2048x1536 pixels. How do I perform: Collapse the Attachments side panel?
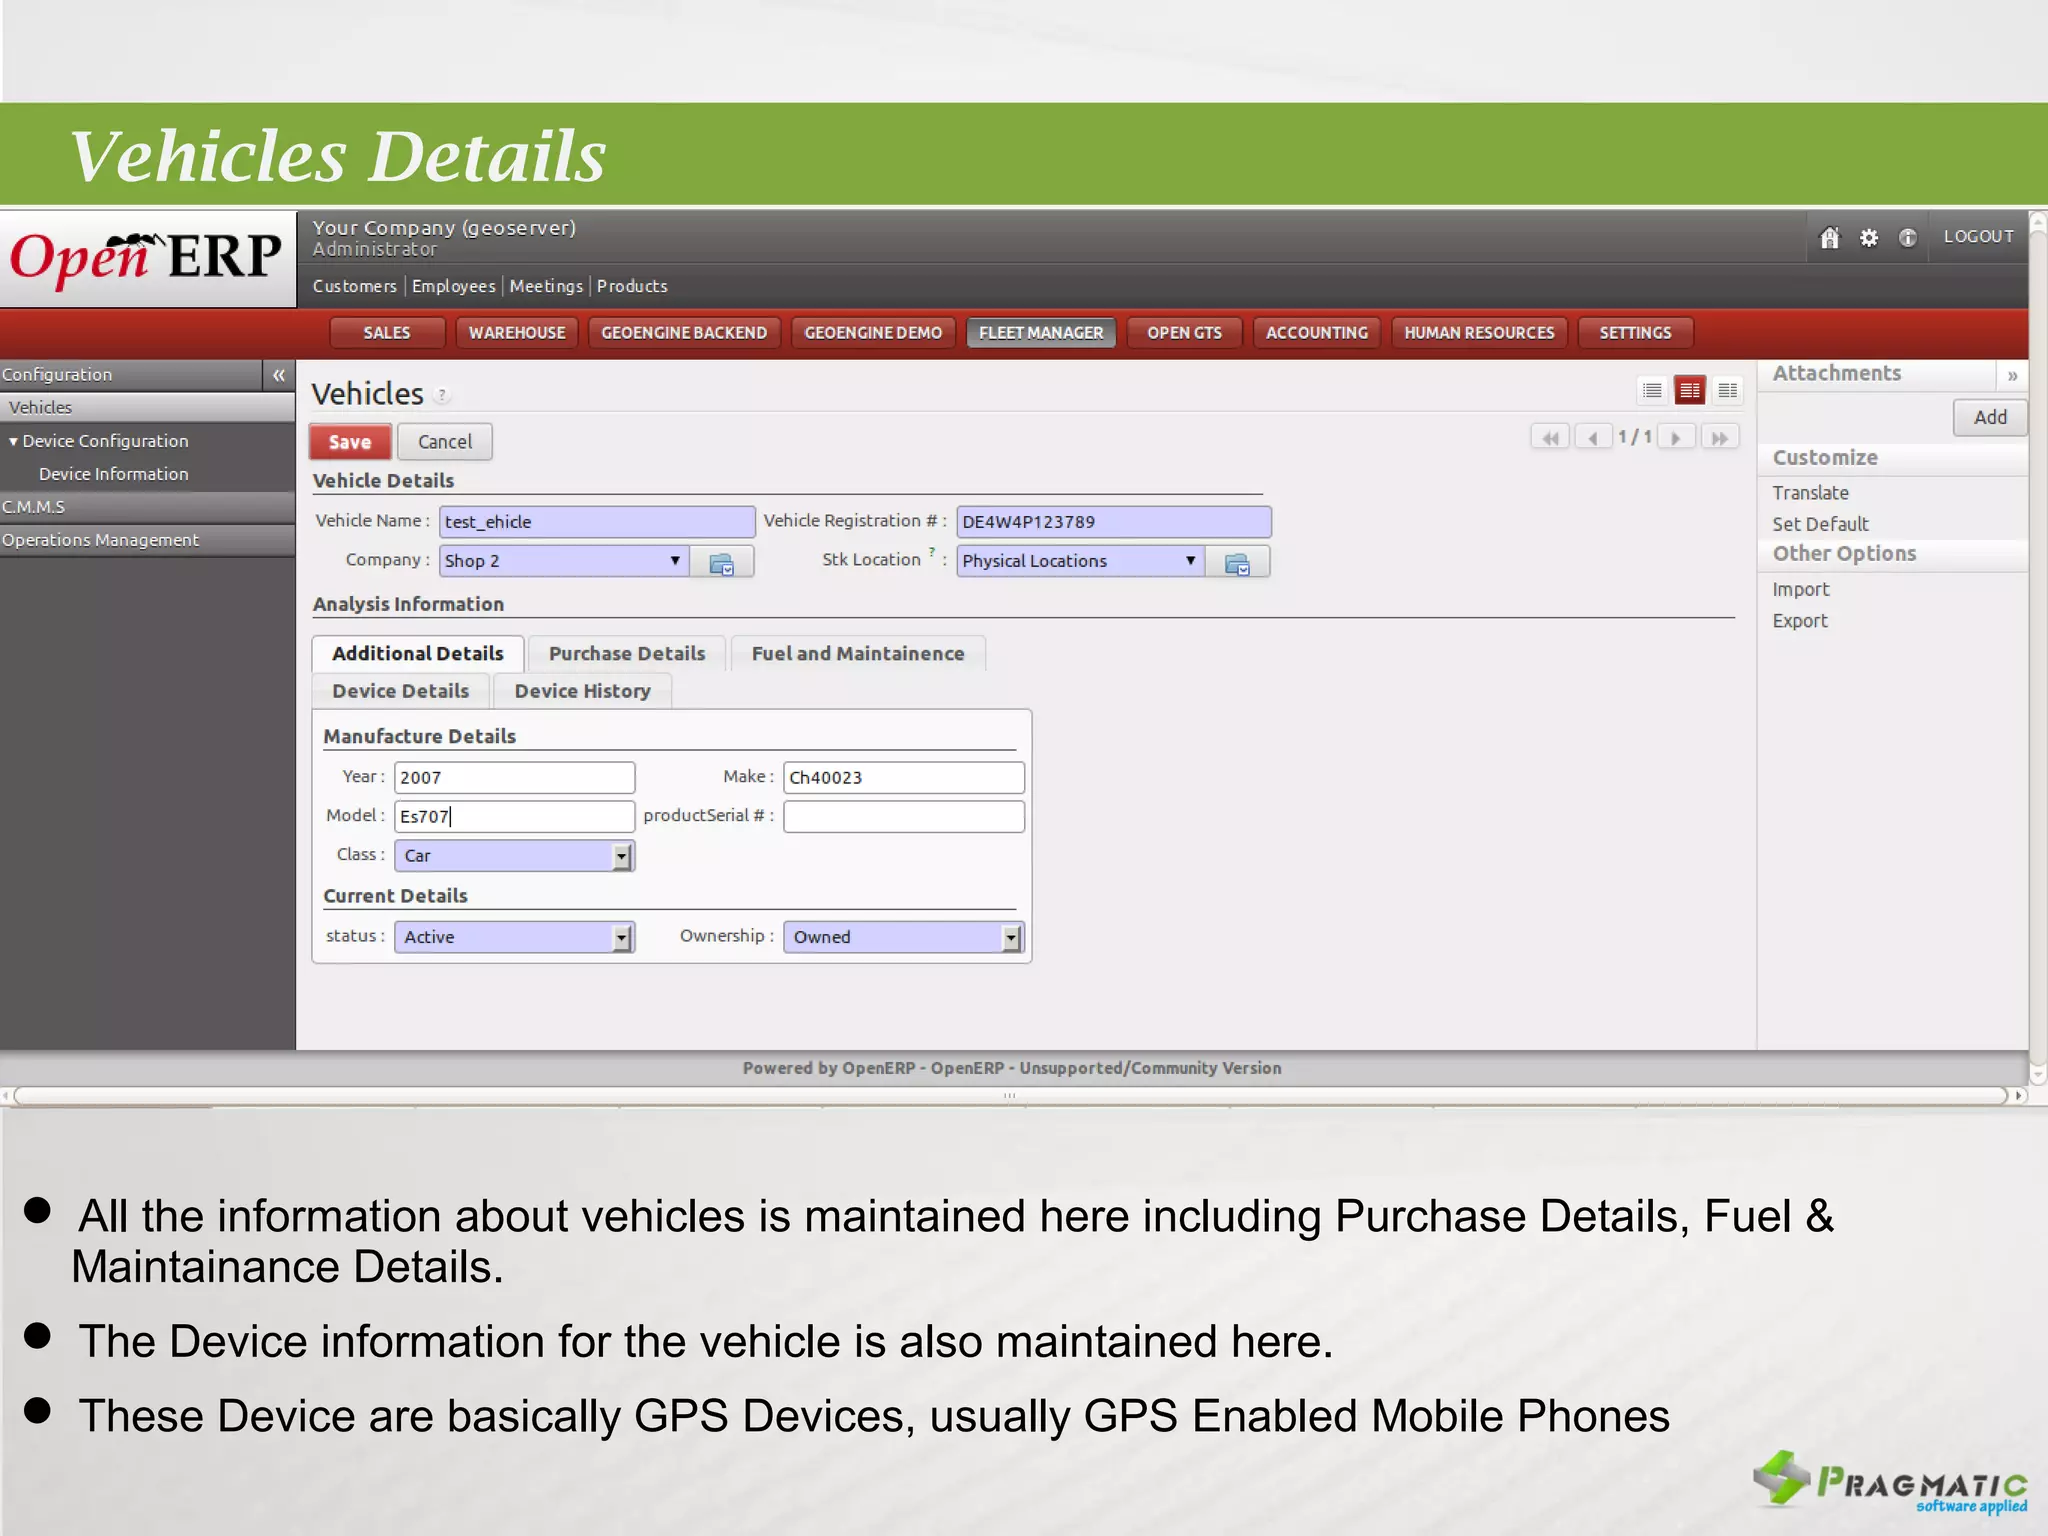coord(2012,376)
